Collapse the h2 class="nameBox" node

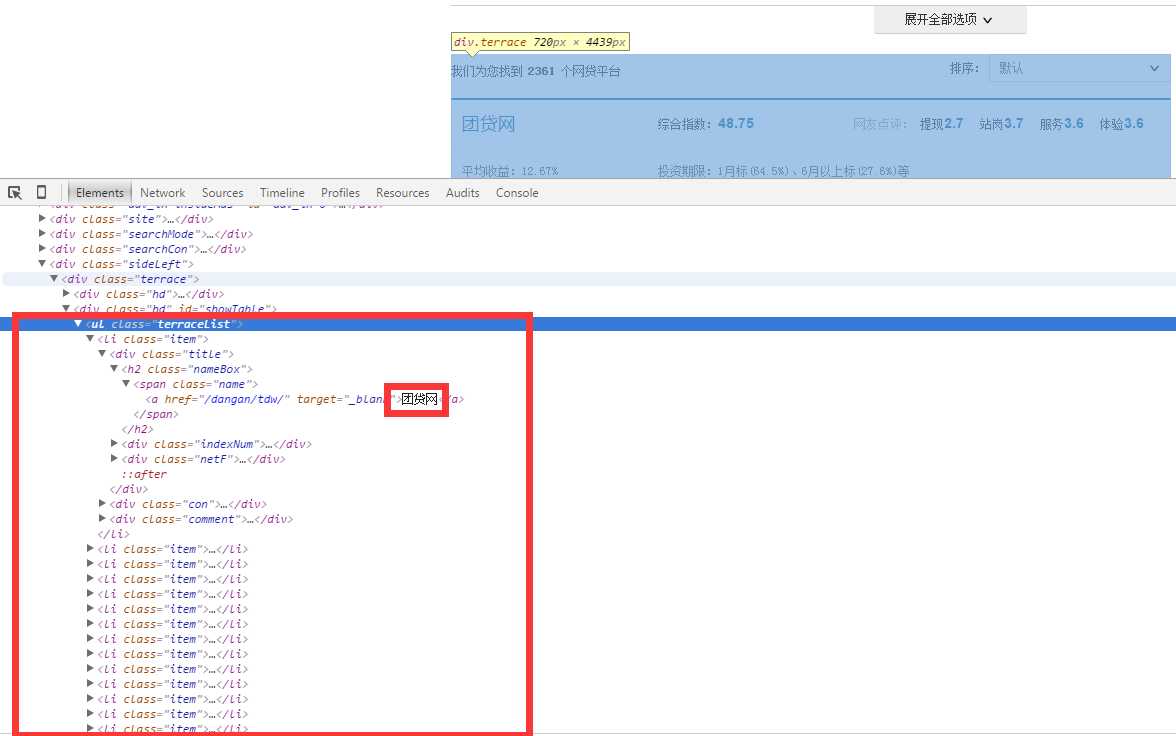tap(114, 368)
